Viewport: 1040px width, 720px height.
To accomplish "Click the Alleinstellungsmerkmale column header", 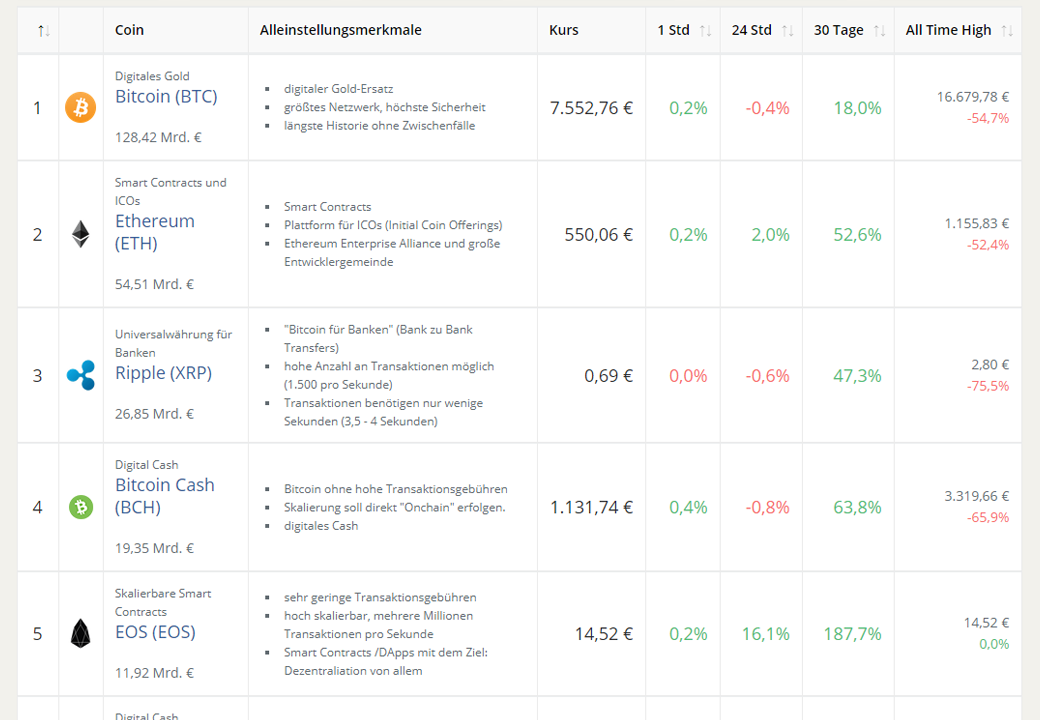I will pos(340,30).
